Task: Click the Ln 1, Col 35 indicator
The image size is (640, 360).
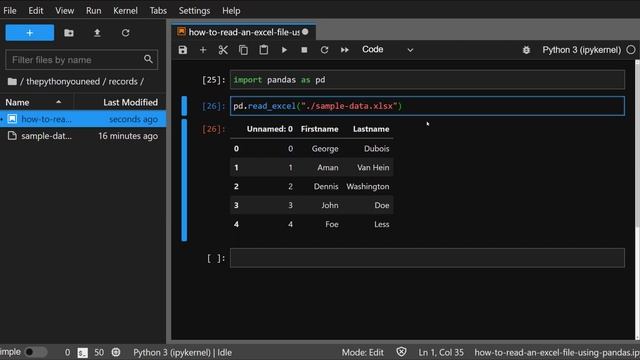Action: (441, 352)
